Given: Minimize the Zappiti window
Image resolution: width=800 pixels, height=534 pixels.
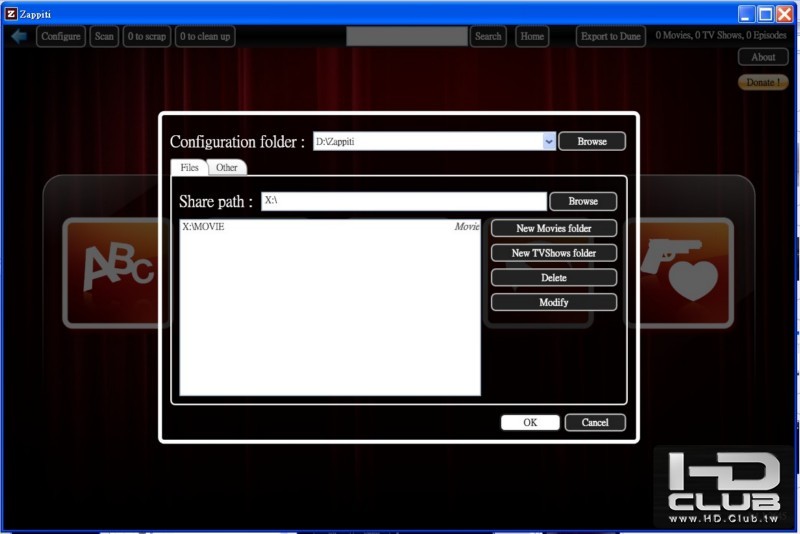Looking at the screenshot, I should [x=746, y=14].
